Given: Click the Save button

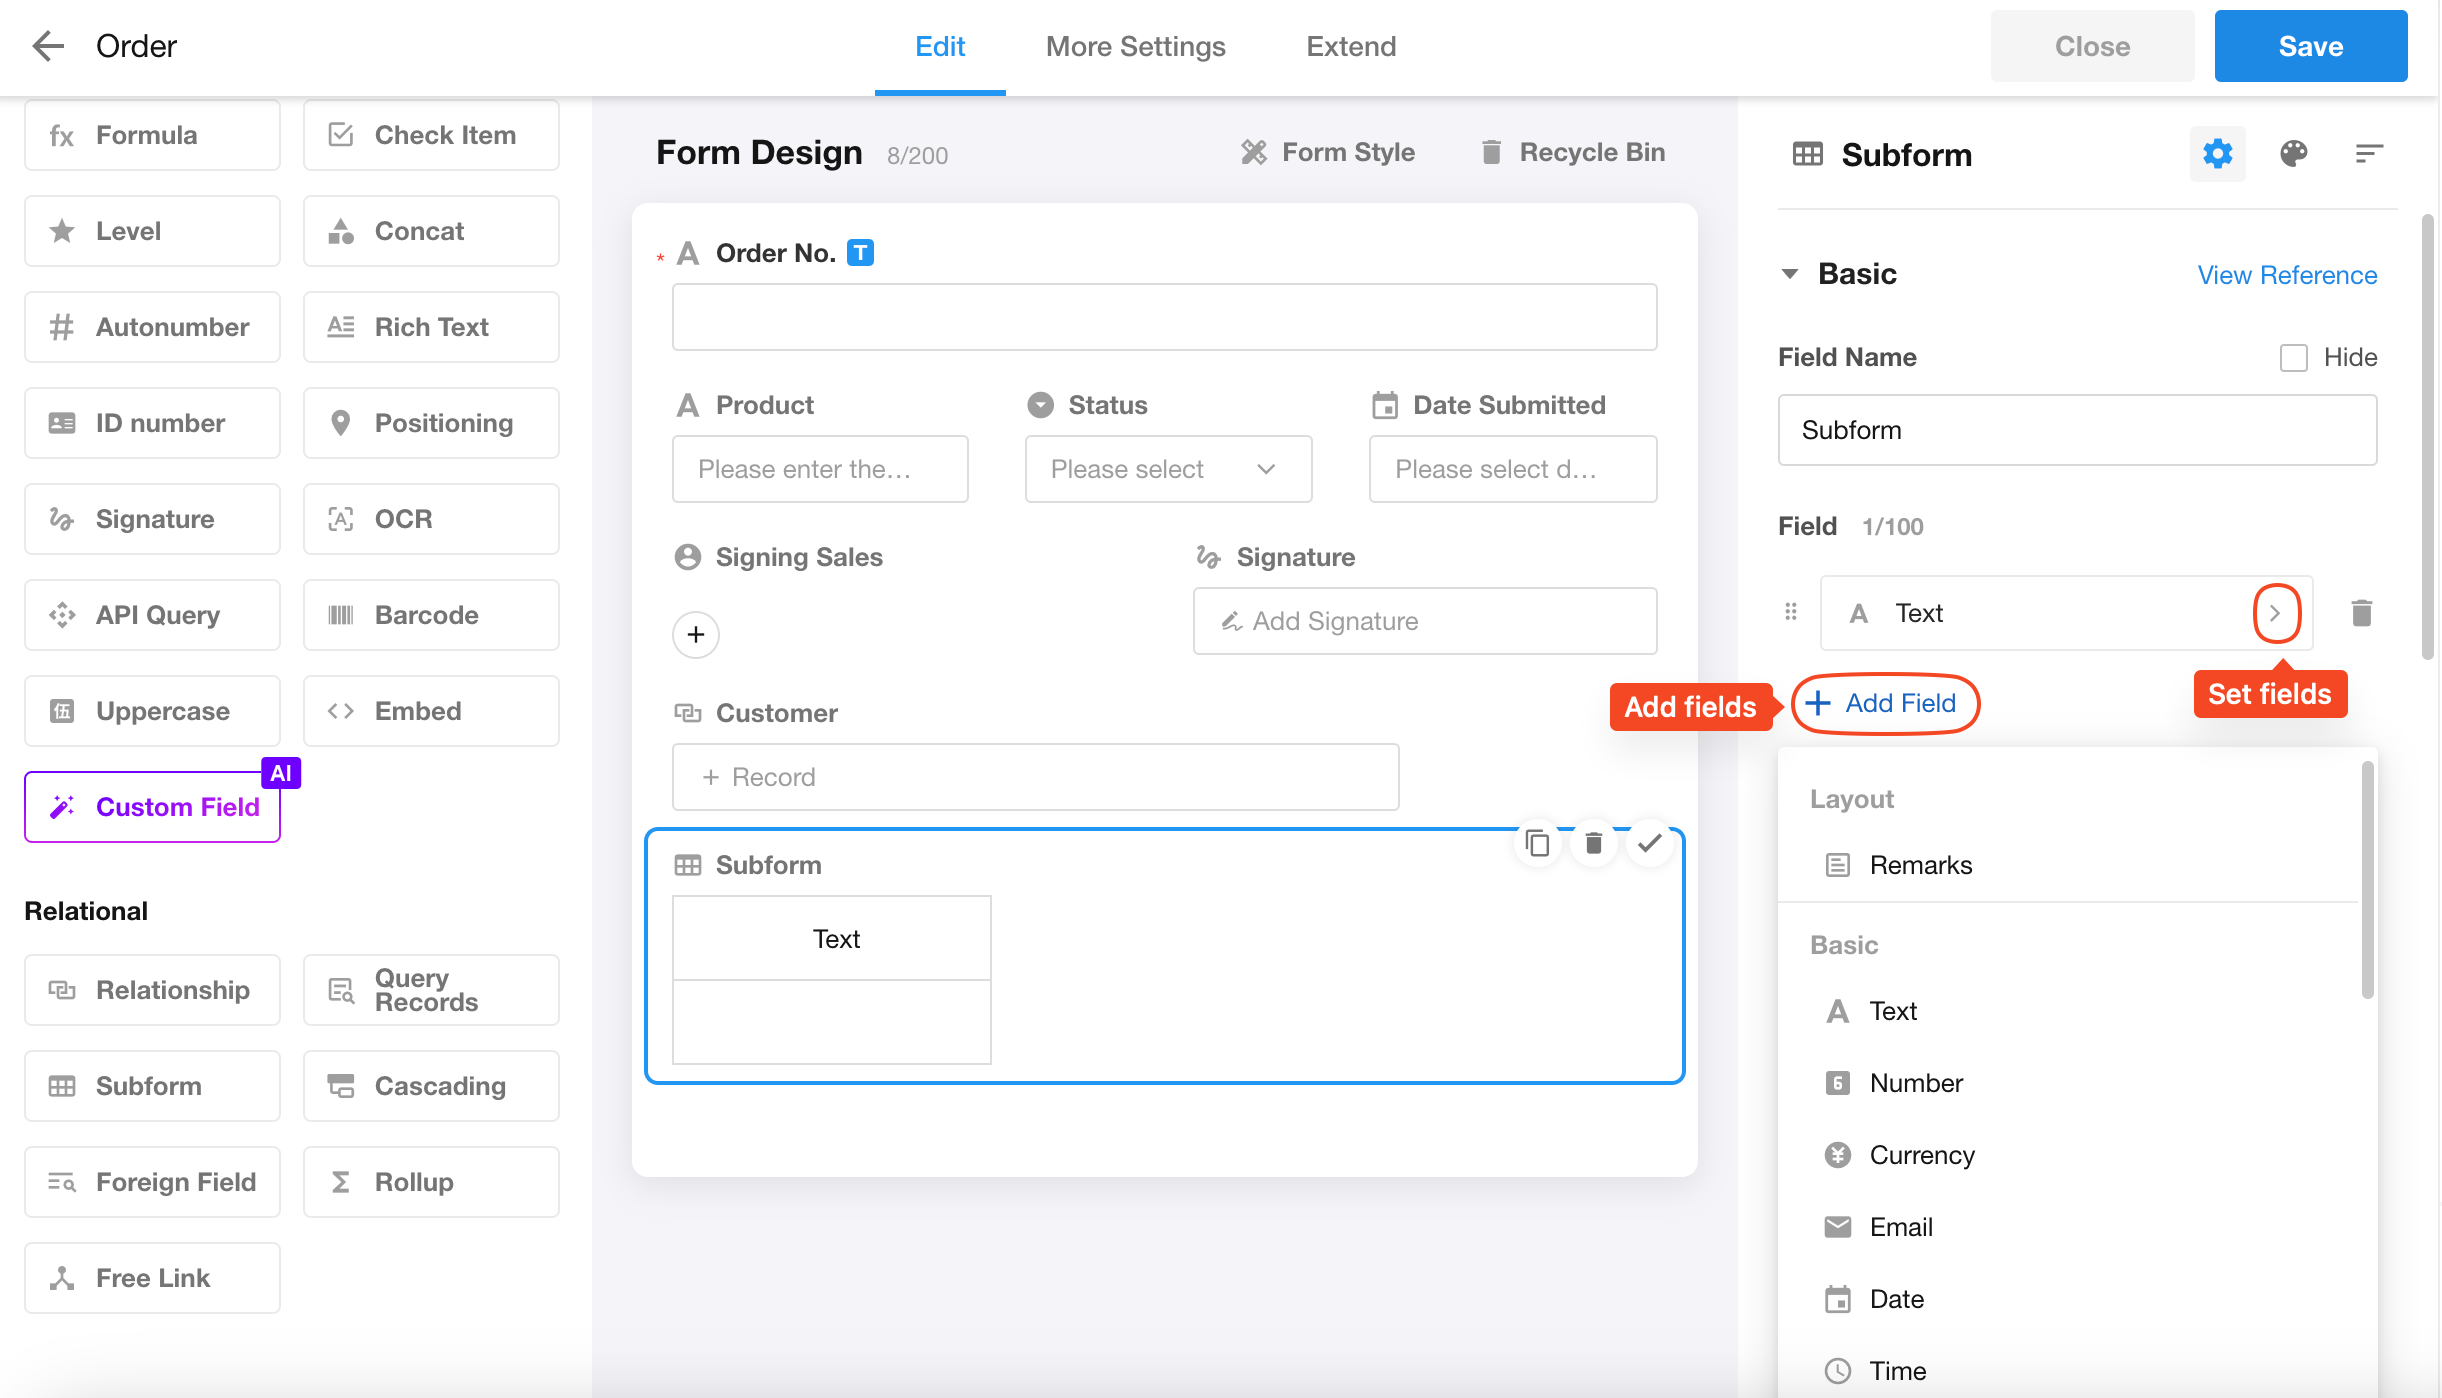Looking at the screenshot, I should [2310, 46].
